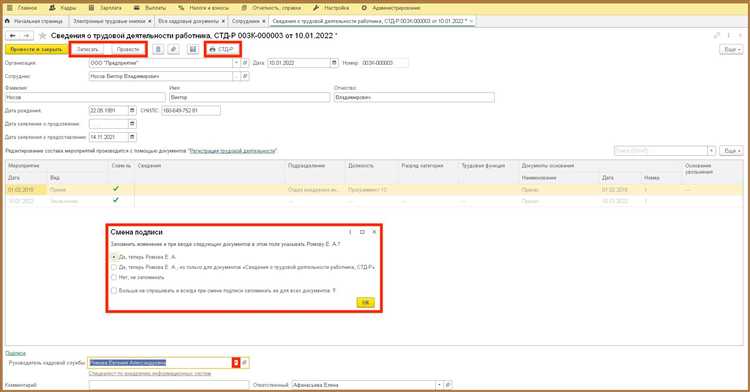This screenshot has width=750, height=392.
Task: Click the Имя input field
Action: (249, 98)
